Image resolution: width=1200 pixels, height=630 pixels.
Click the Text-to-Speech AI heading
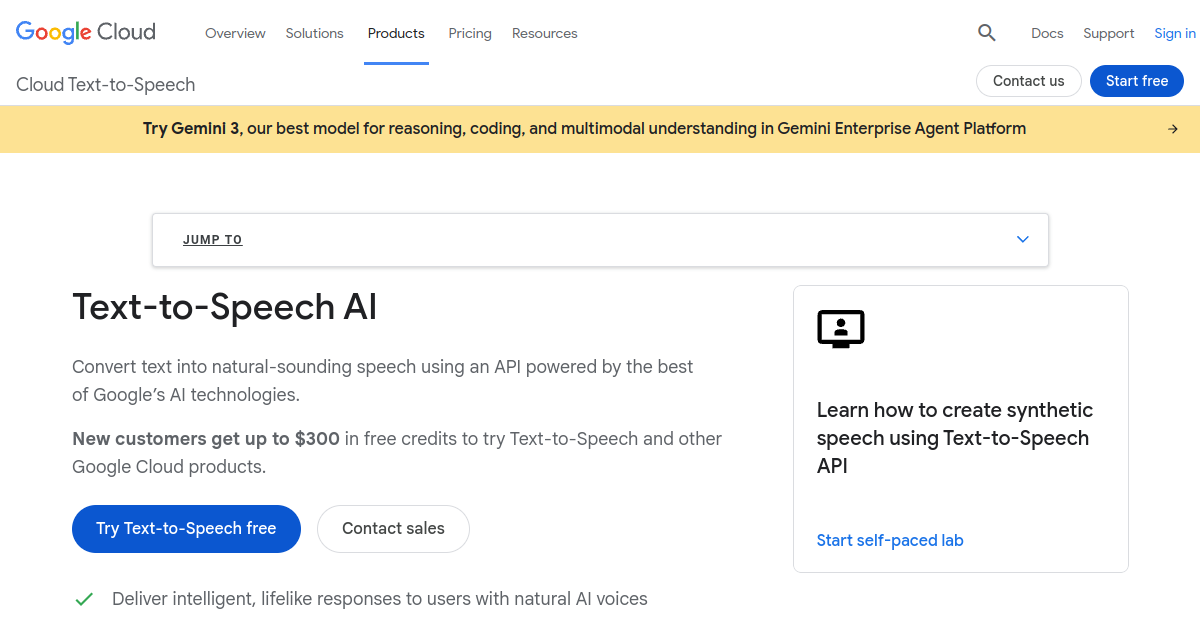(x=225, y=306)
